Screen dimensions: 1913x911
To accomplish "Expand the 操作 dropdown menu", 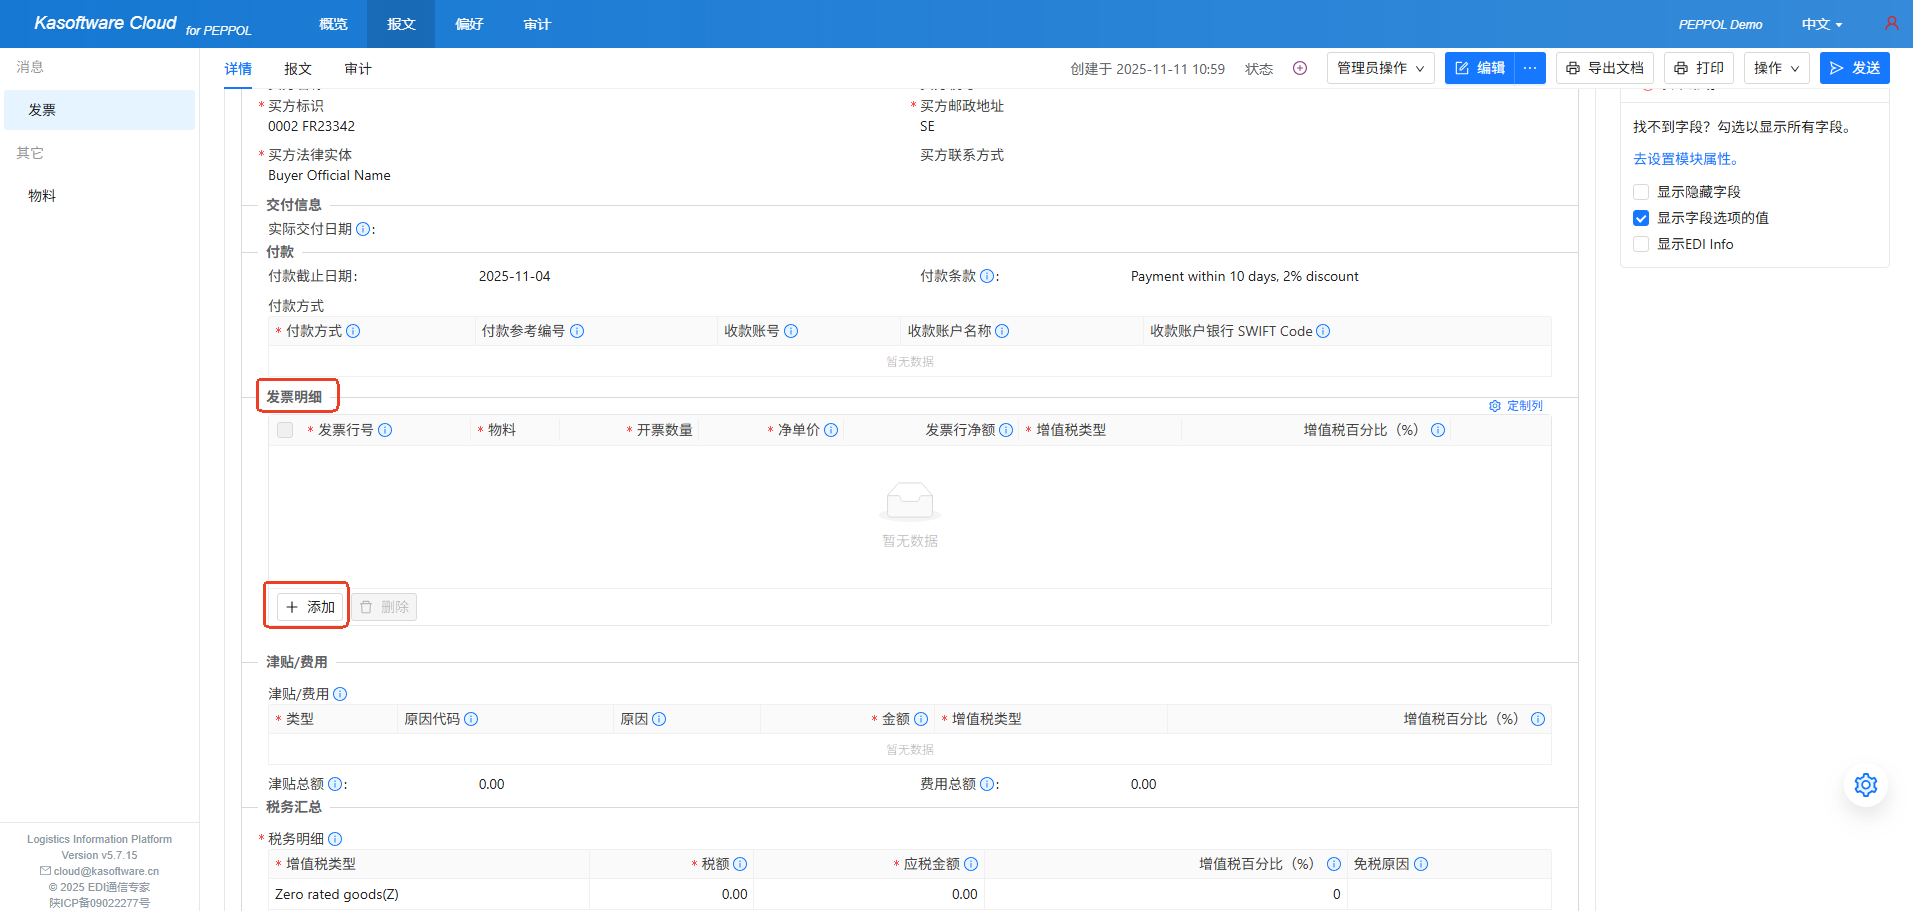I will [x=1776, y=68].
